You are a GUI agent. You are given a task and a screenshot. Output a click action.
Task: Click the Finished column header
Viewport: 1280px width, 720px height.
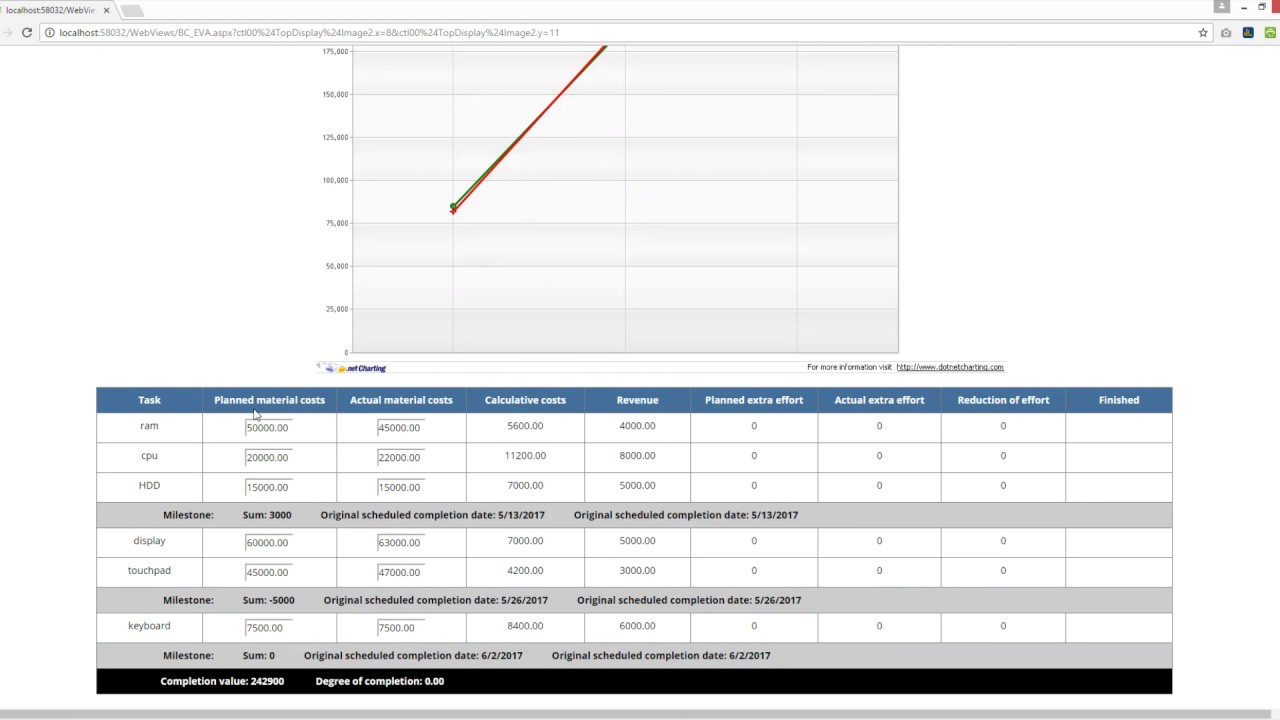[1118, 400]
